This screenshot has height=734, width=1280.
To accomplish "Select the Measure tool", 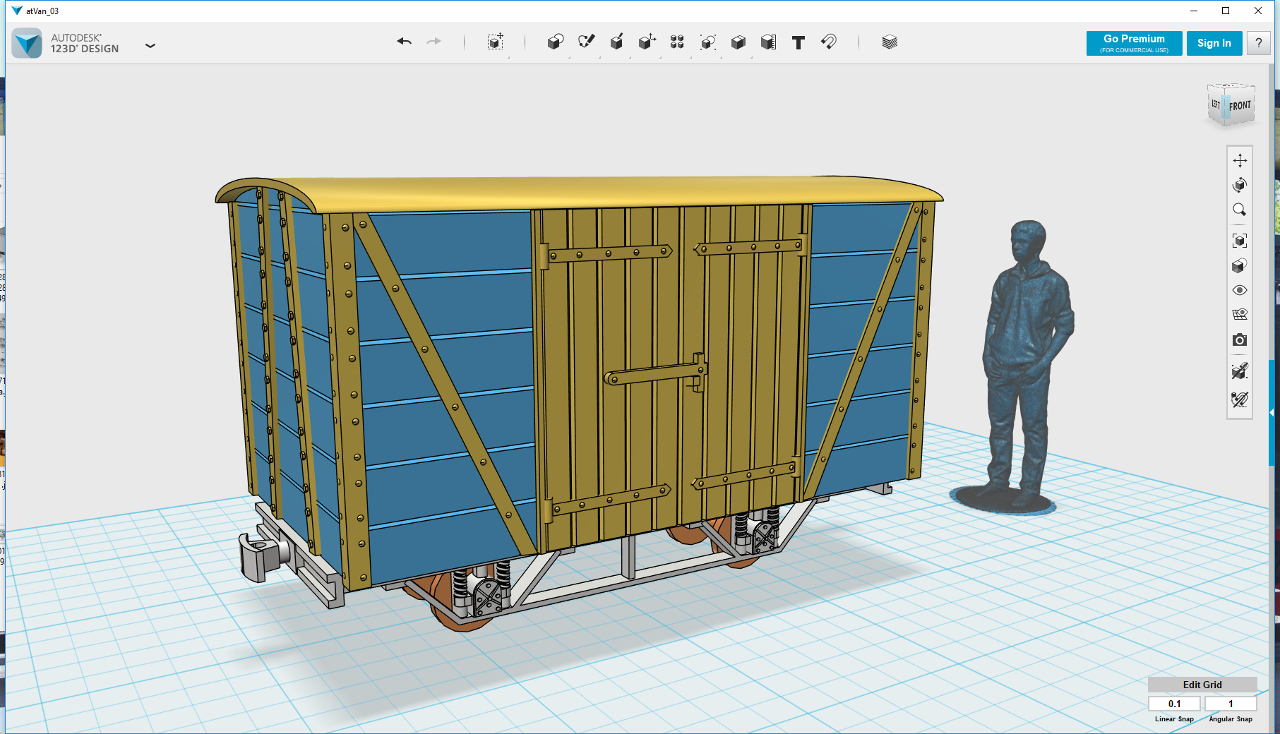I will click(x=768, y=42).
